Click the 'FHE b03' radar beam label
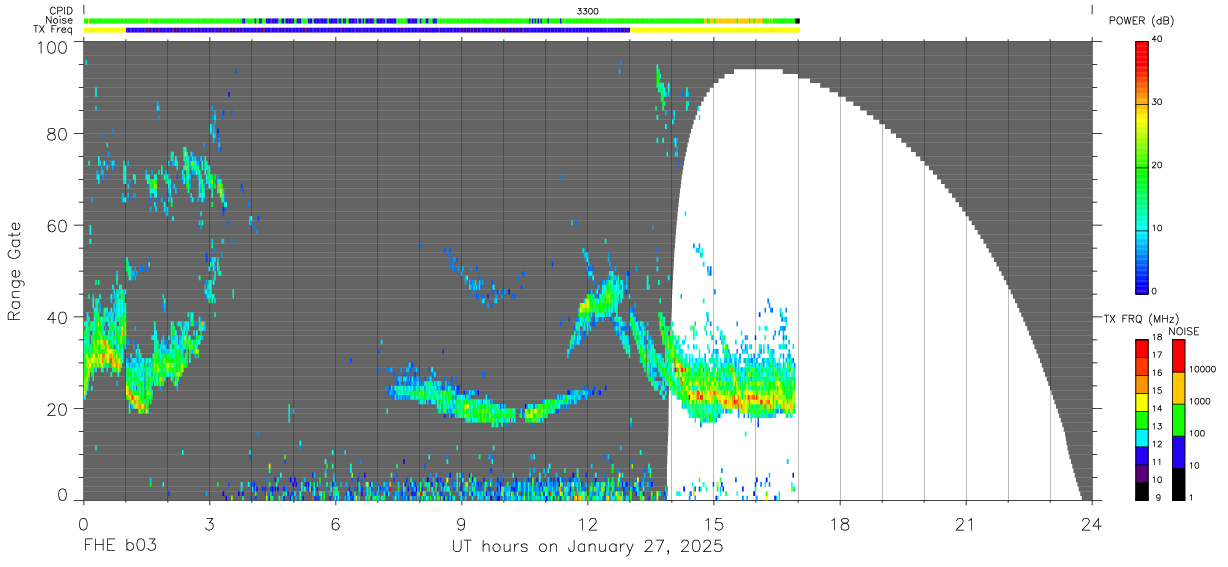Viewport: 1228px width, 567px height. coord(119,548)
